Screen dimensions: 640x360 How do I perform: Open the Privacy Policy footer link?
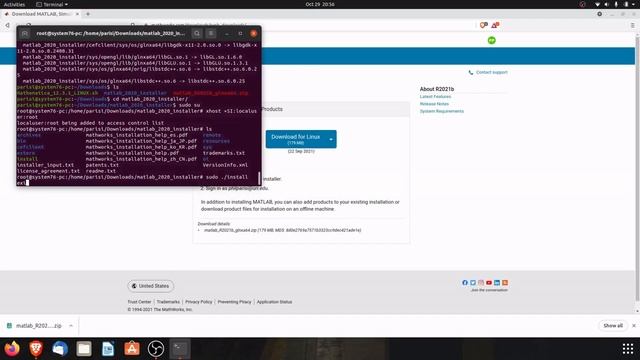tap(199, 302)
